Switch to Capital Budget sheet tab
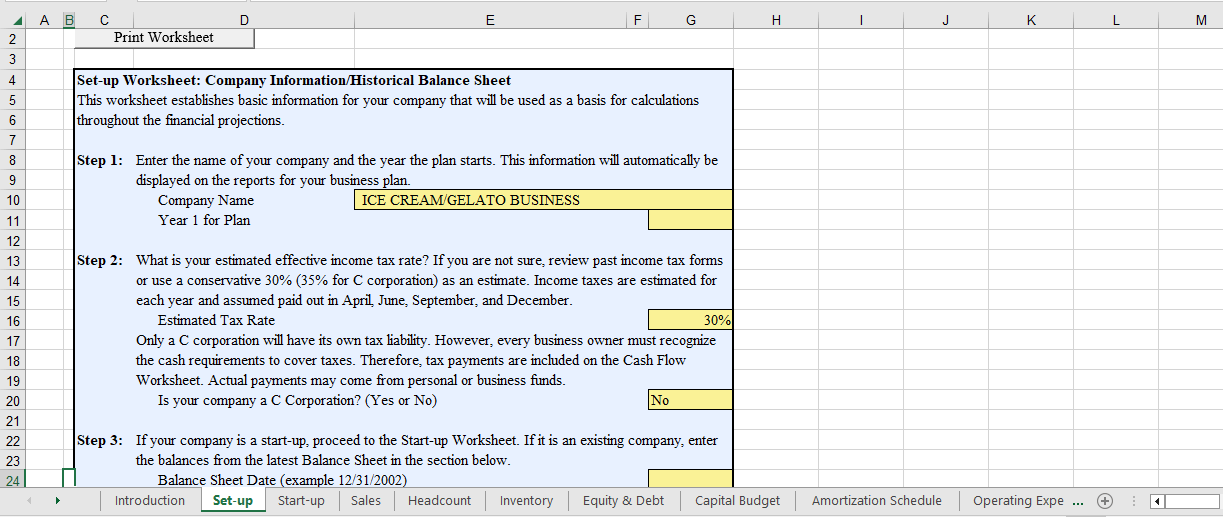The width and height of the screenshot is (1223, 517). pos(737,501)
